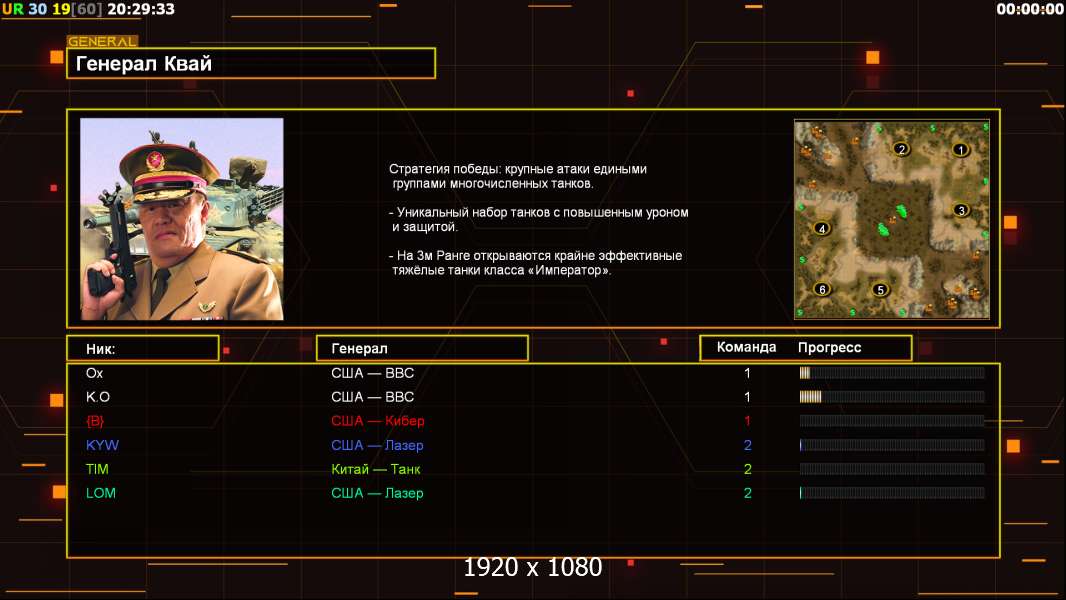The height and width of the screenshot is (600, 1066).
Task: Click the Генерал Квай title box
Action: click(251, 64)
